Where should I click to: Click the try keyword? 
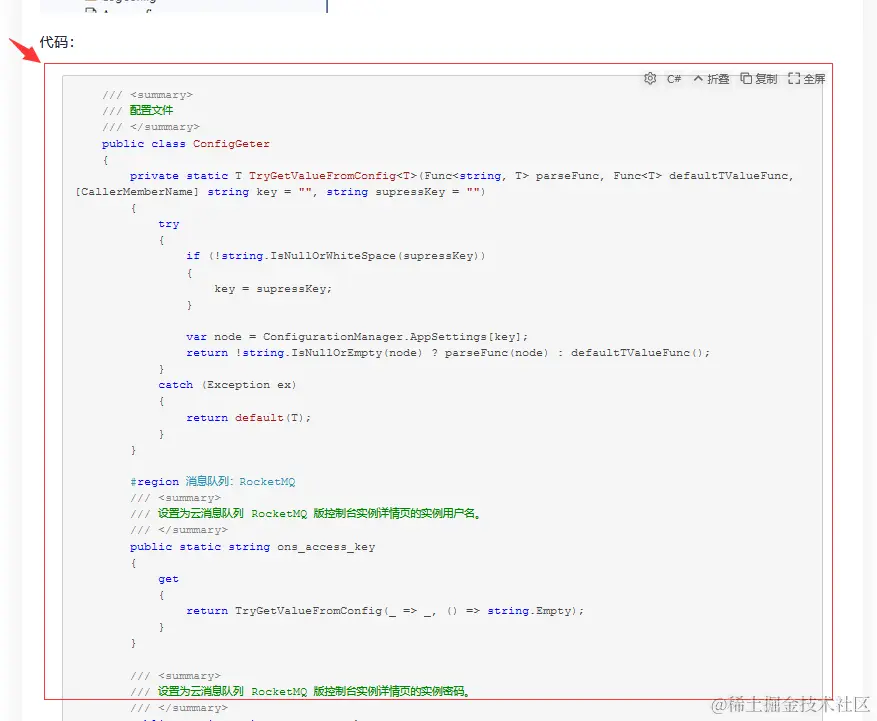point(168,224)
